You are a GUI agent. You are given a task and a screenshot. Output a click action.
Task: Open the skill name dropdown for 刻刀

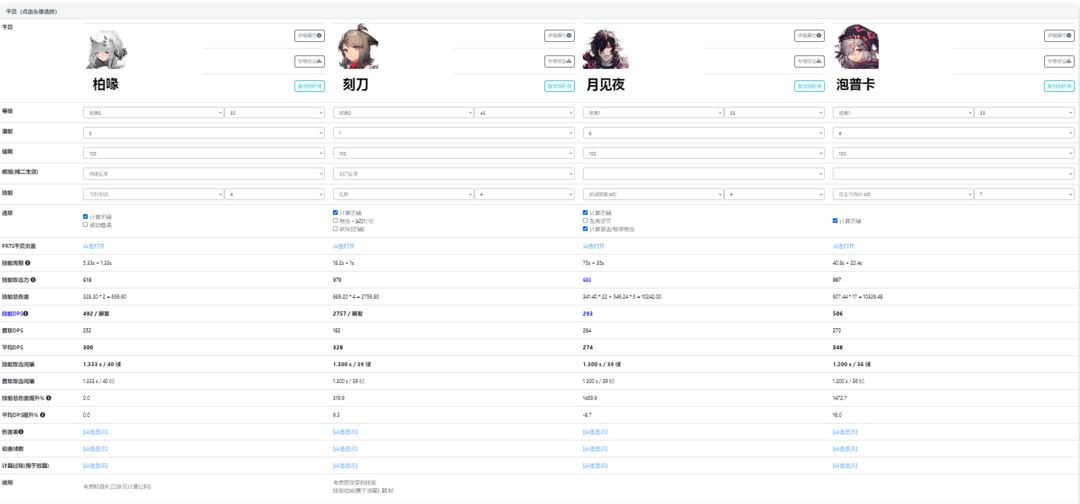[403, 194]
